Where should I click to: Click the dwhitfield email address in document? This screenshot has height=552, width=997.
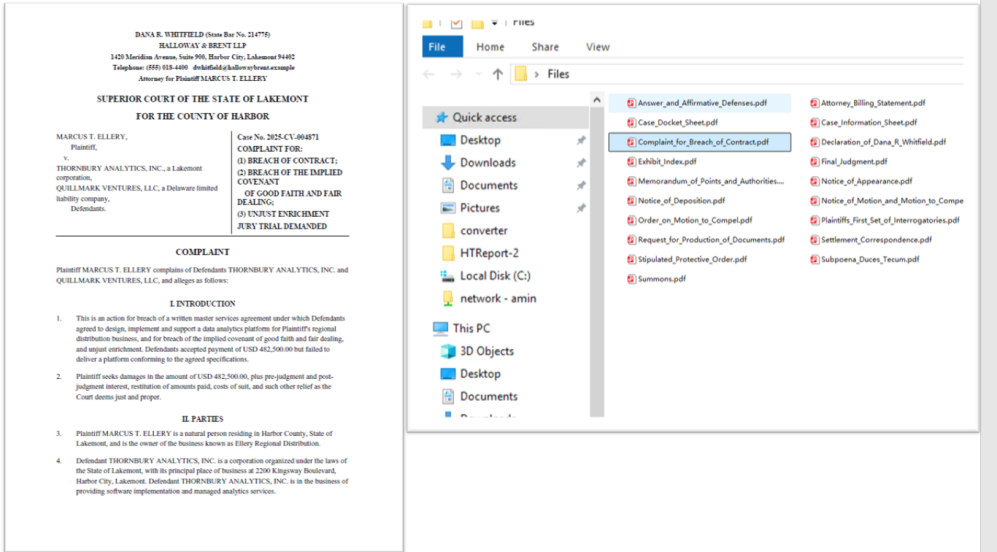click(244, 67)
